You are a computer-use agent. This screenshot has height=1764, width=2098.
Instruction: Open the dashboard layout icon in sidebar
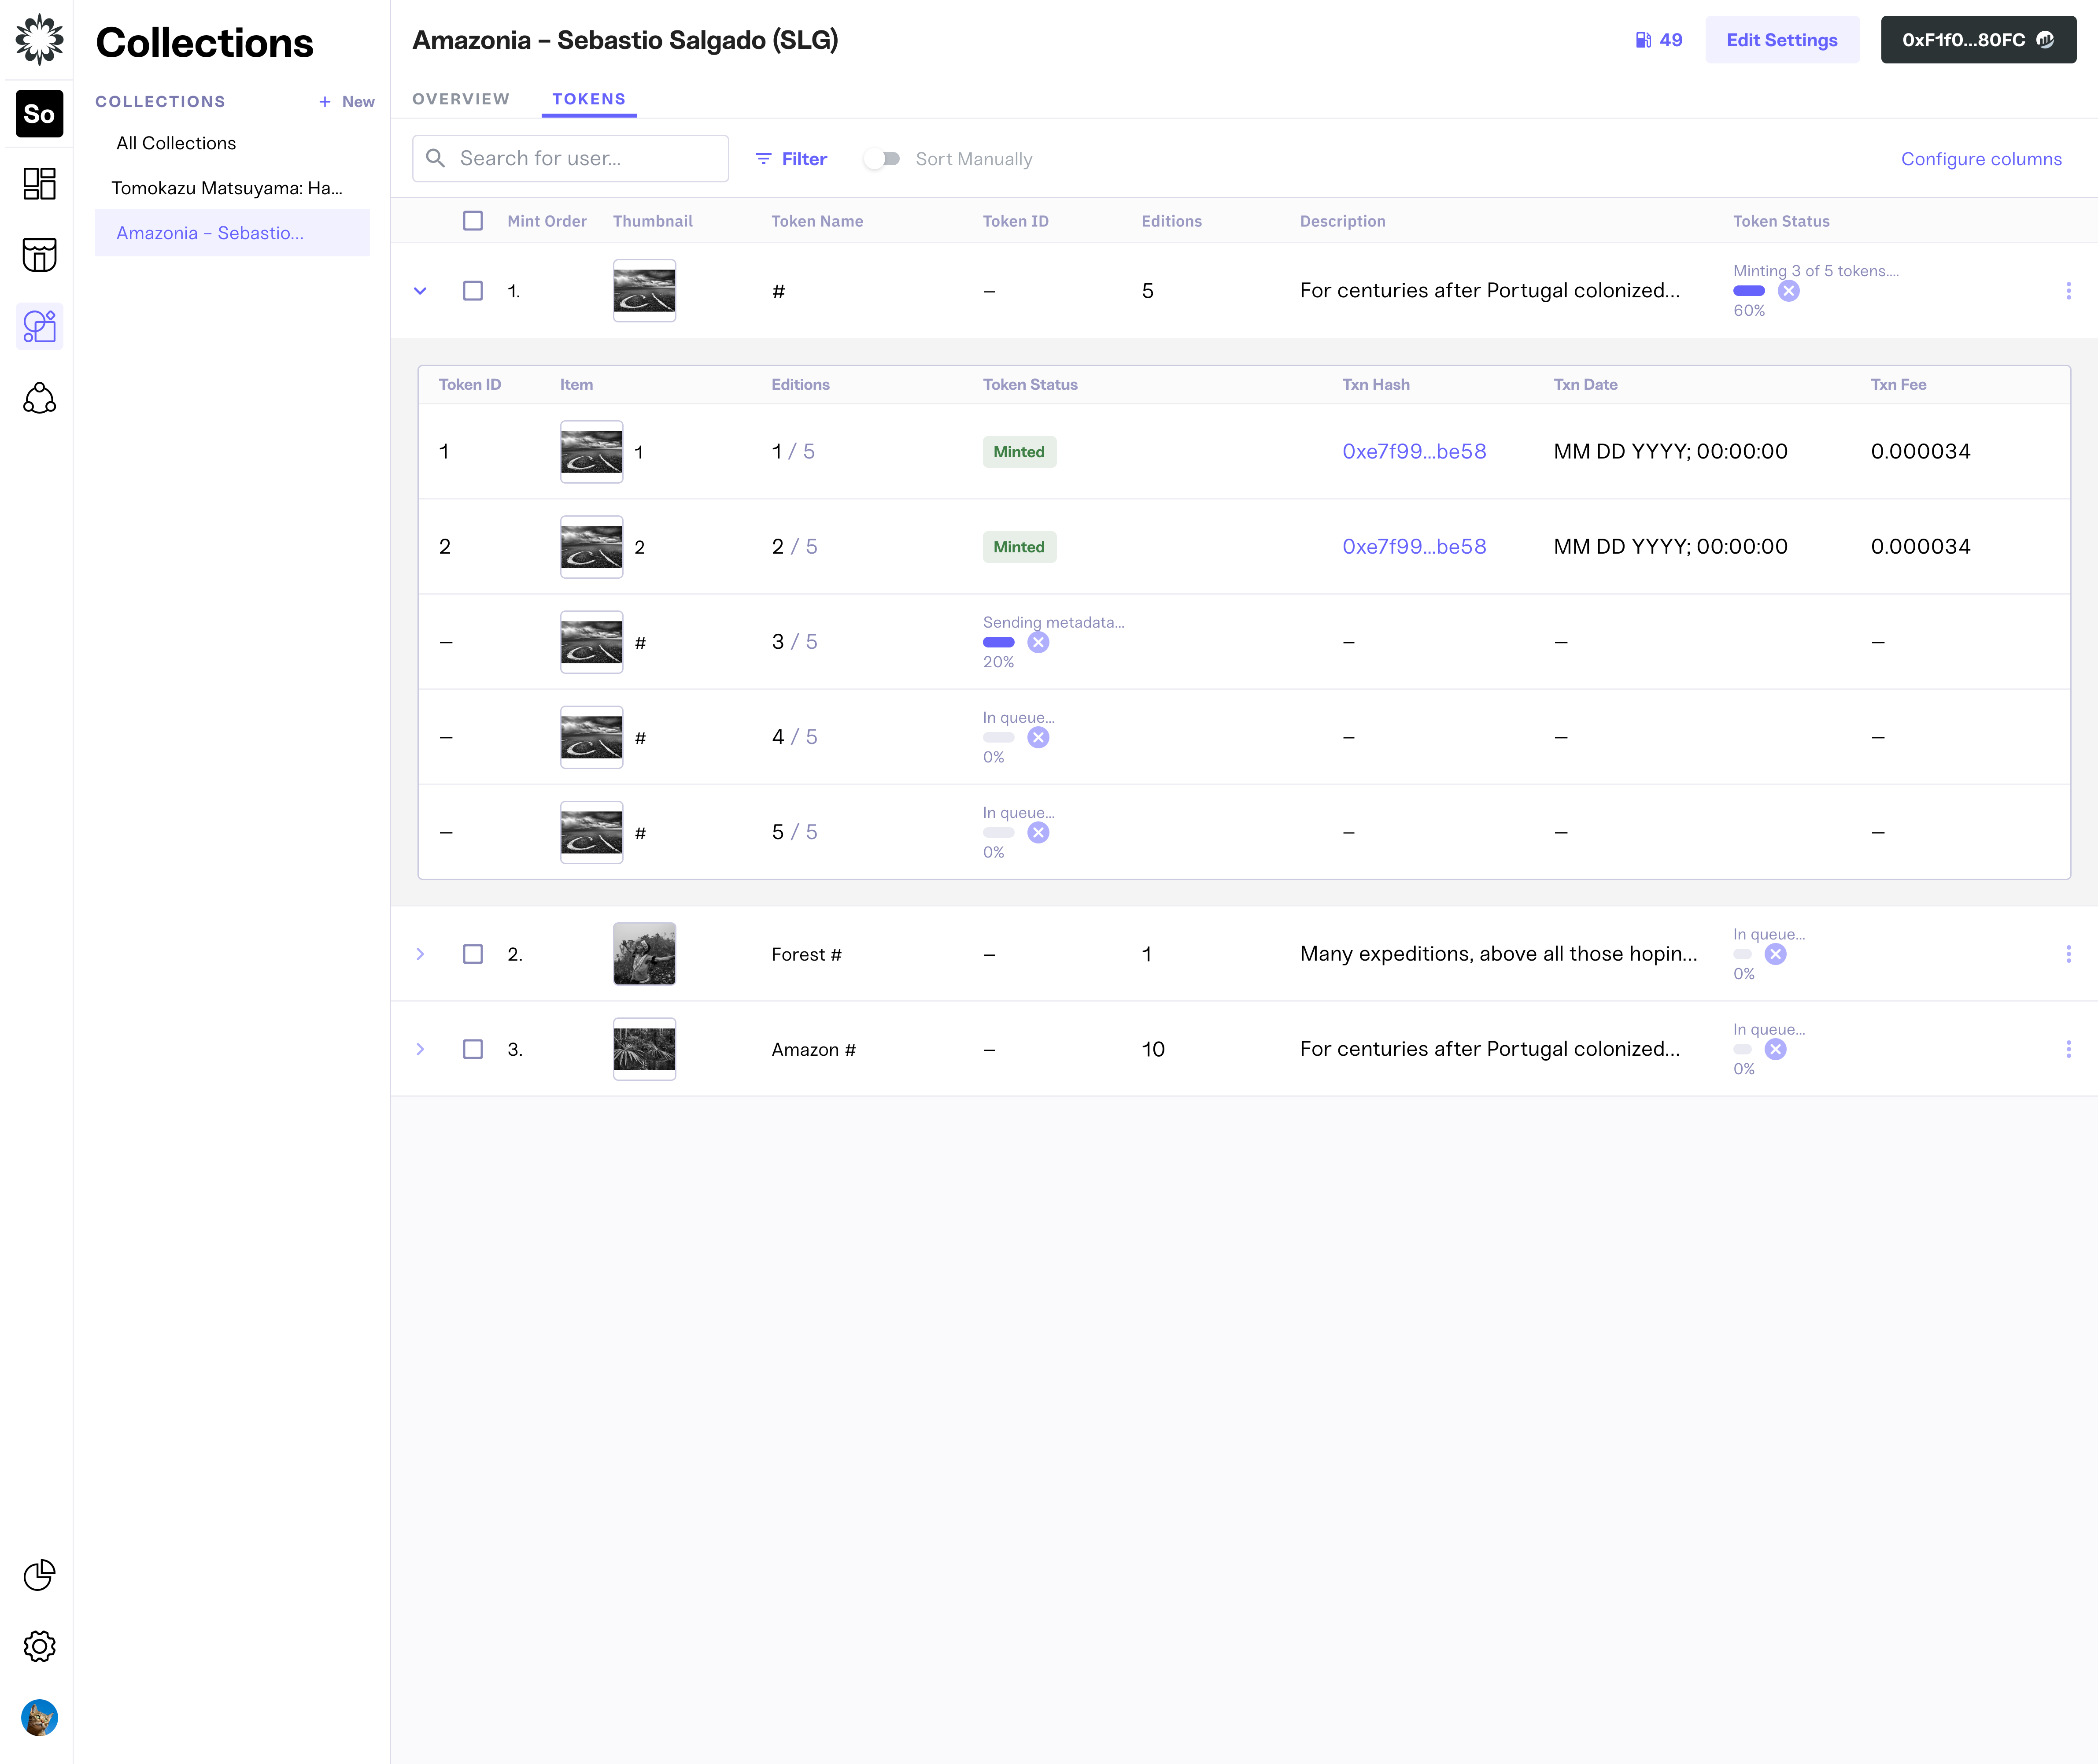39,184
